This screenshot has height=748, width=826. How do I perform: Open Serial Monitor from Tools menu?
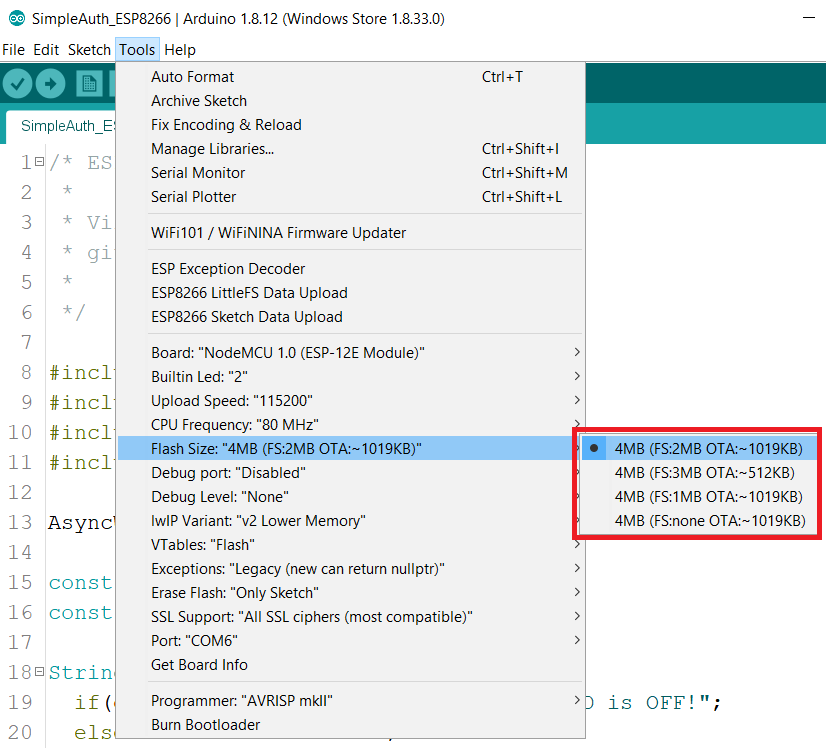(350, 173)
